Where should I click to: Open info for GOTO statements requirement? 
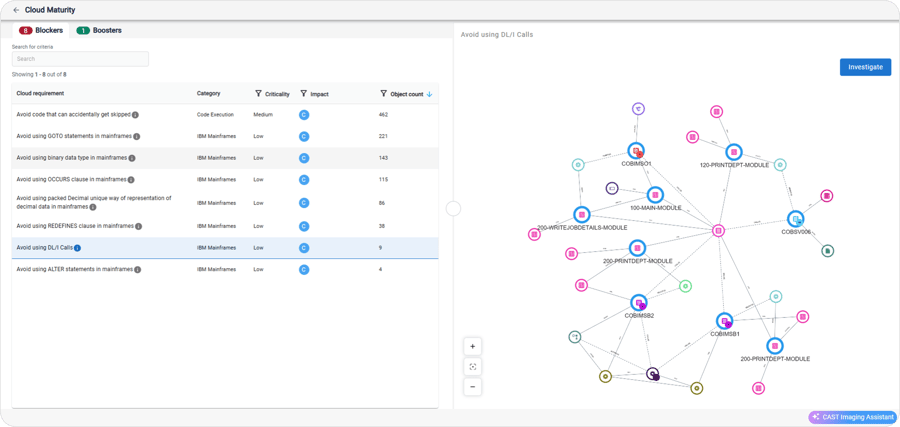137,136
